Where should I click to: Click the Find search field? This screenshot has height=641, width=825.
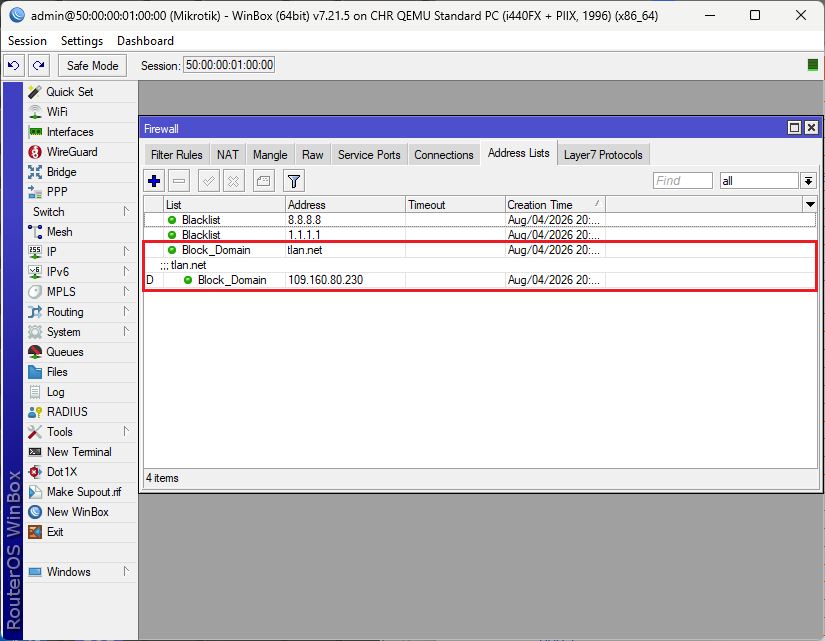[682, 181]
